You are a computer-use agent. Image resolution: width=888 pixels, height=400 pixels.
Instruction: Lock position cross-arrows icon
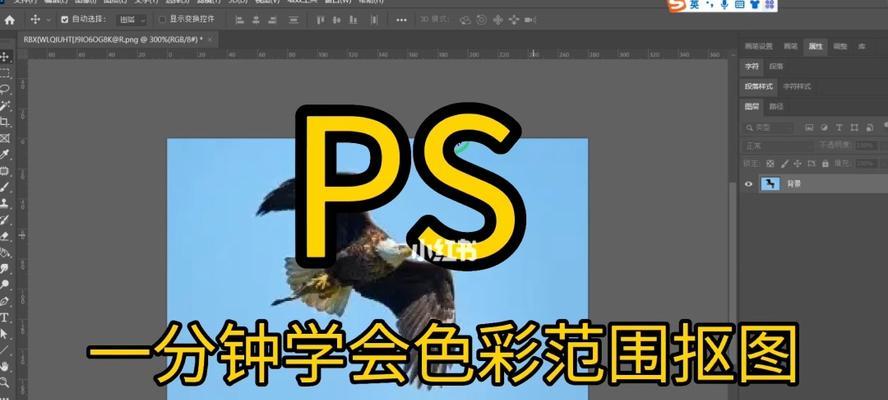[x=798, y=164]
